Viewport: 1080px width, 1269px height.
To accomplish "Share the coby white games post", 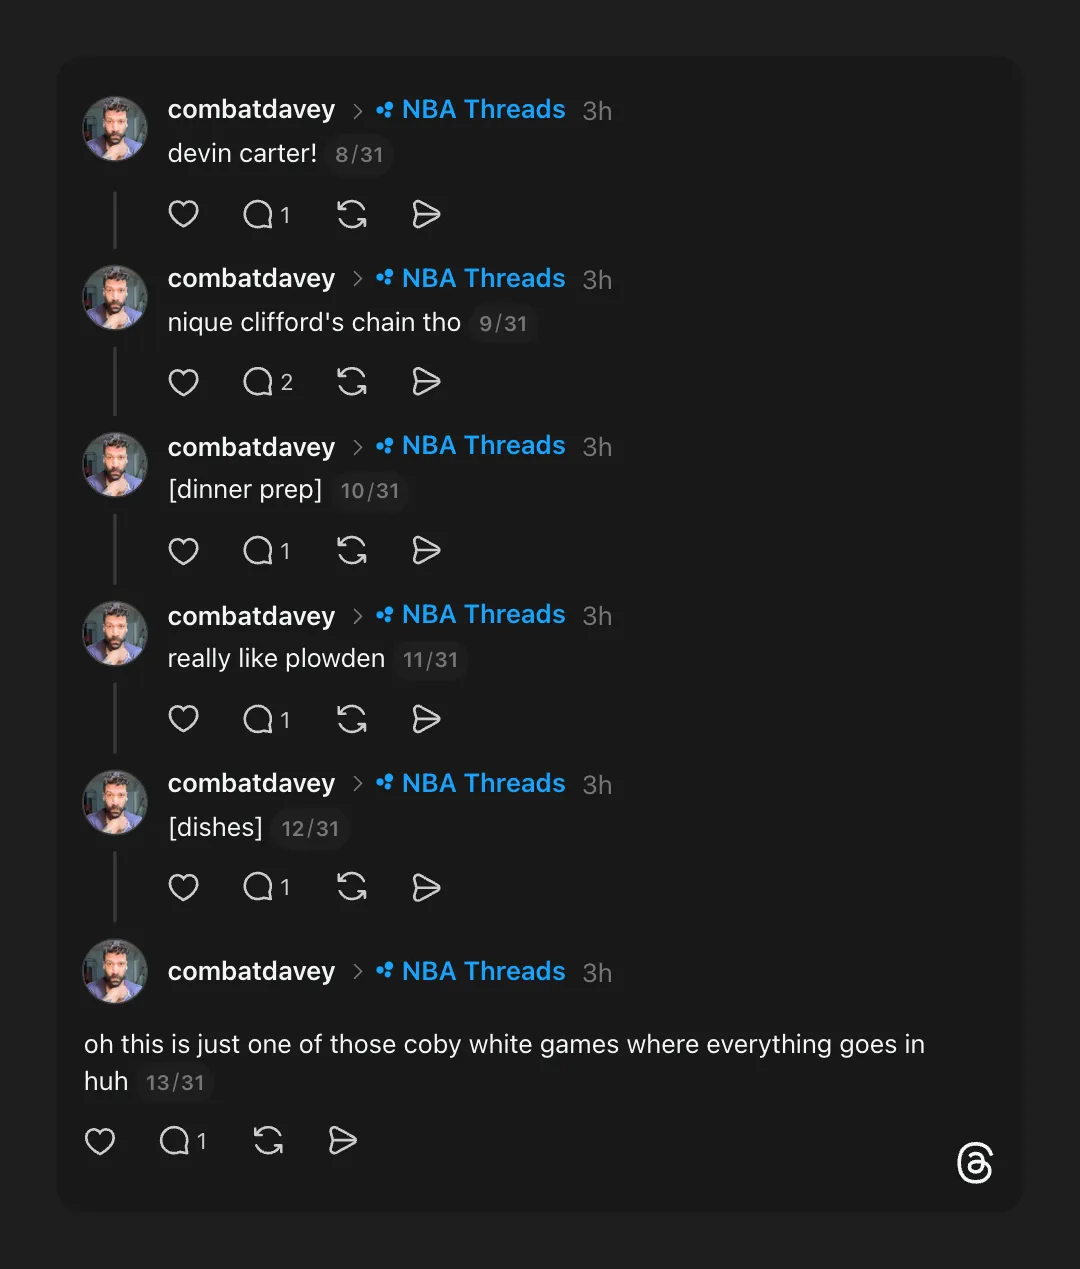I will (x=343, y=1141).
